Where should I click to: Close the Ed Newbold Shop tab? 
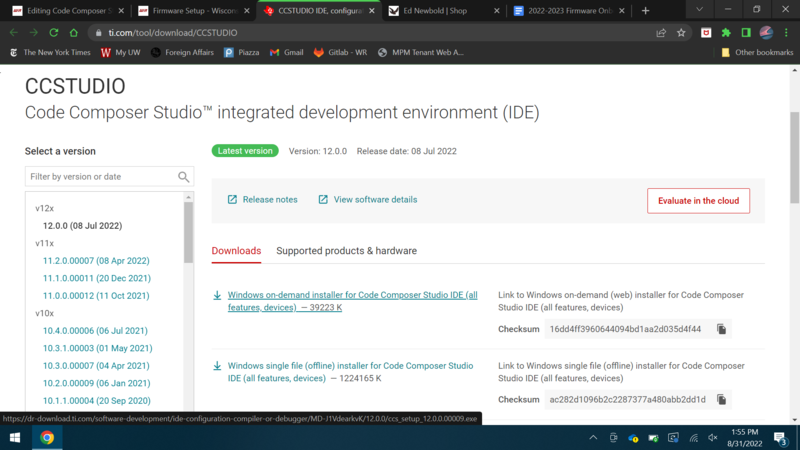(x=496, y=11)
